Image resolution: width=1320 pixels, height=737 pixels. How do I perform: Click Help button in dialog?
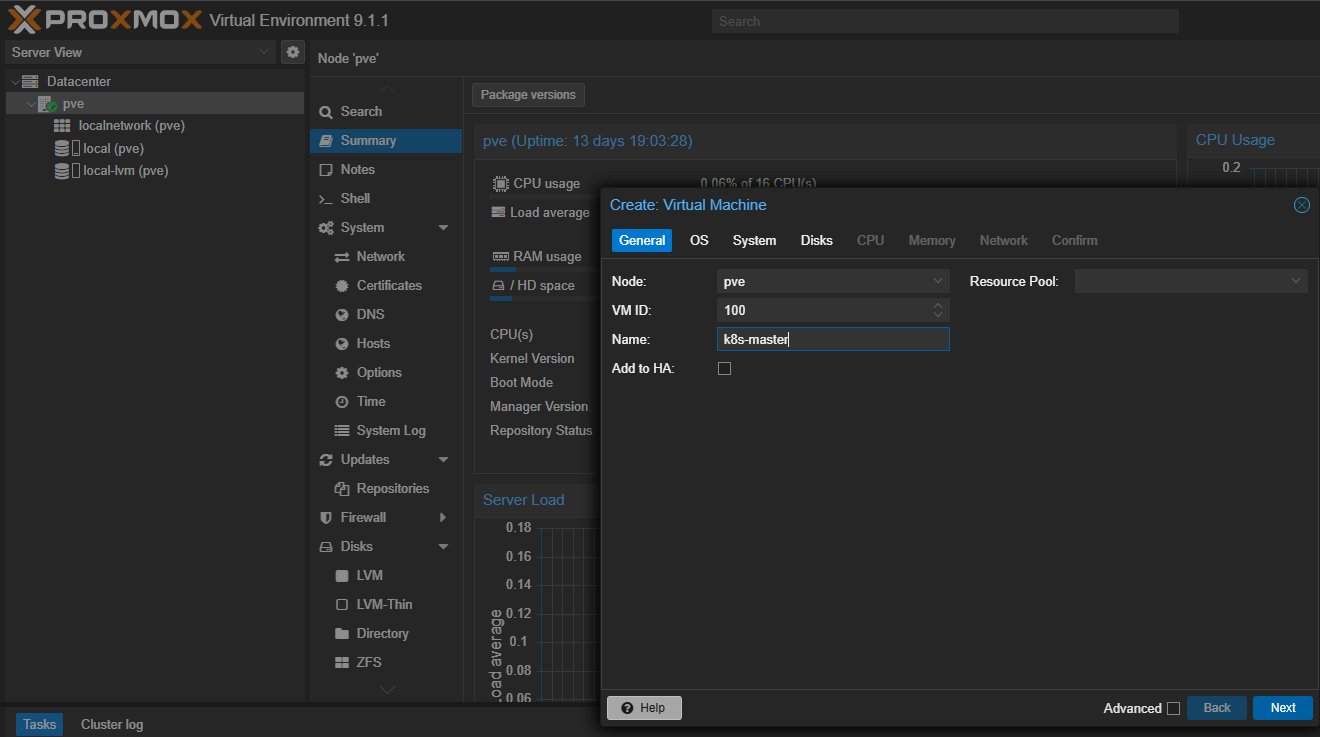tap(643, 708)
